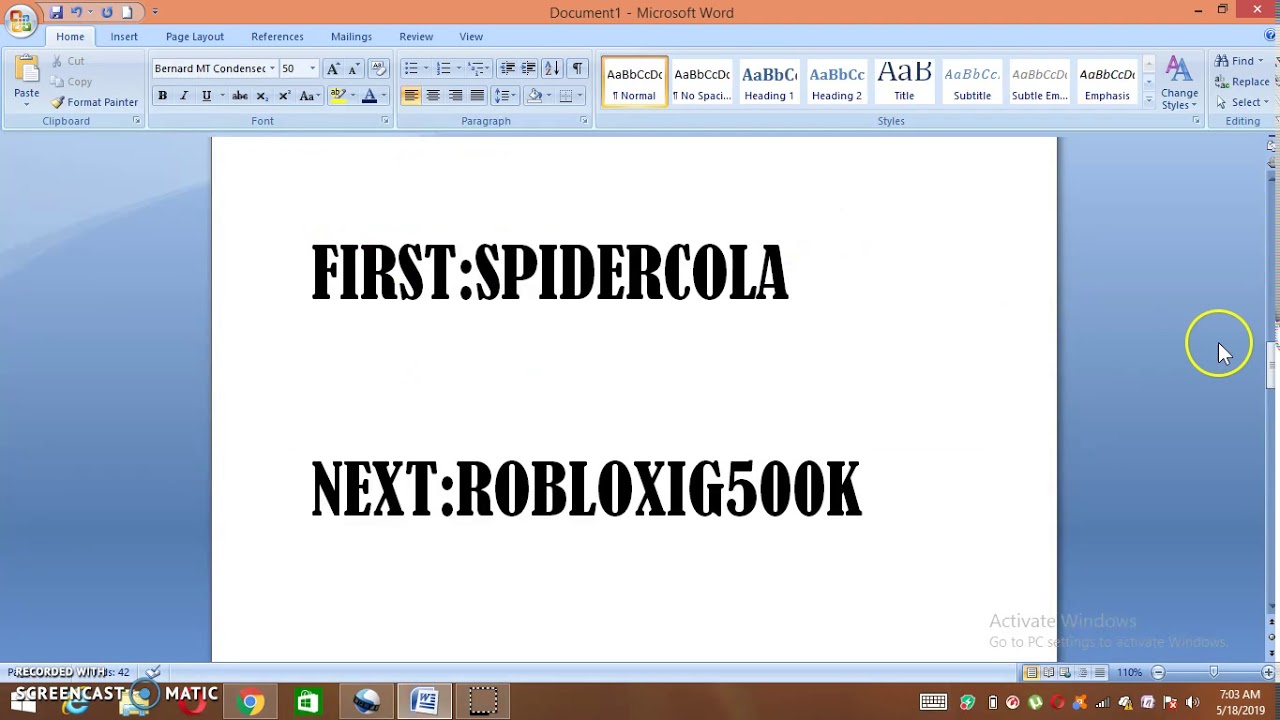Toggle Align Text Left
1280x720 pixels.
[411, 96]
